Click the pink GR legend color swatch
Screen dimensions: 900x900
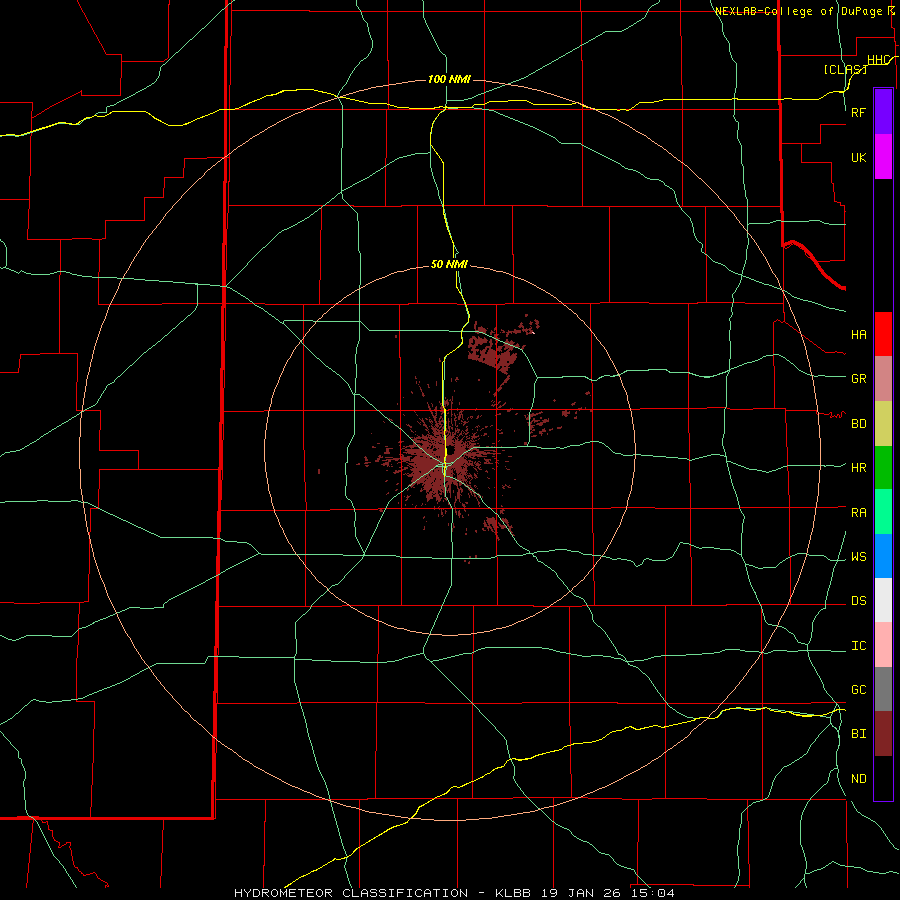pos(883,379)
